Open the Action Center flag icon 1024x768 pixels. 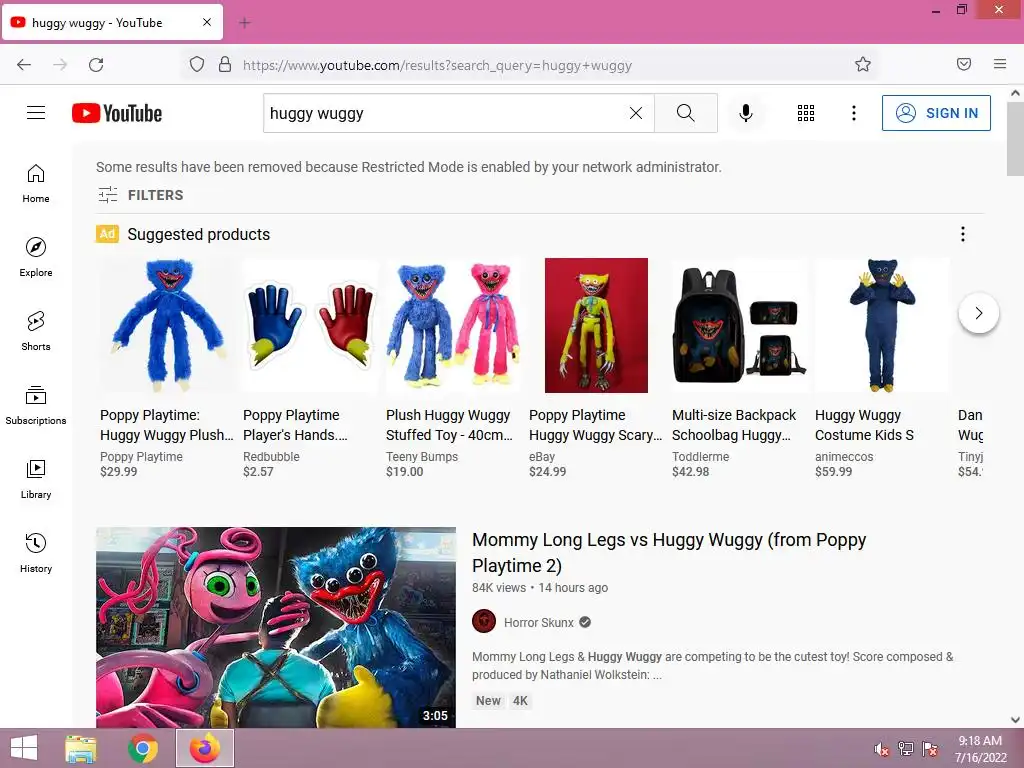tap(930, 749)
